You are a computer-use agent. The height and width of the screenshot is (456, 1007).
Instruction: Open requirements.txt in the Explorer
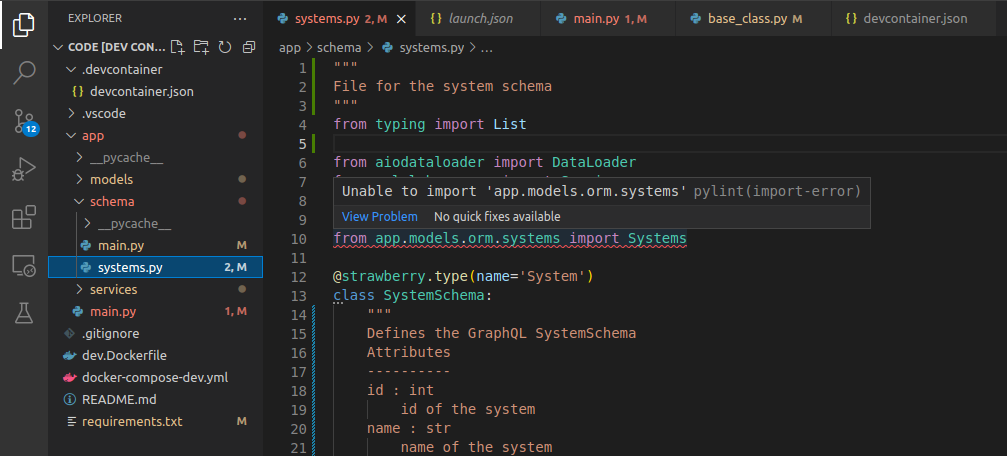(155, 422)
